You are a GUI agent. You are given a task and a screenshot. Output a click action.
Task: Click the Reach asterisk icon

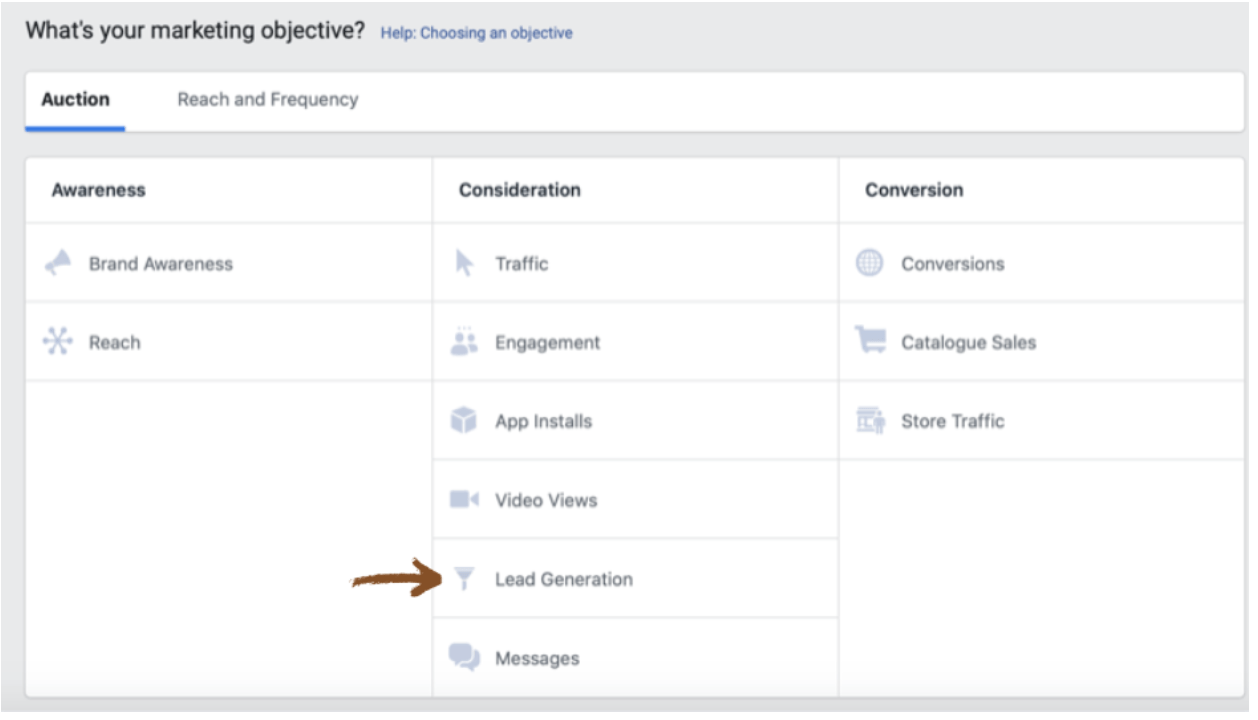tap(58, 342)
